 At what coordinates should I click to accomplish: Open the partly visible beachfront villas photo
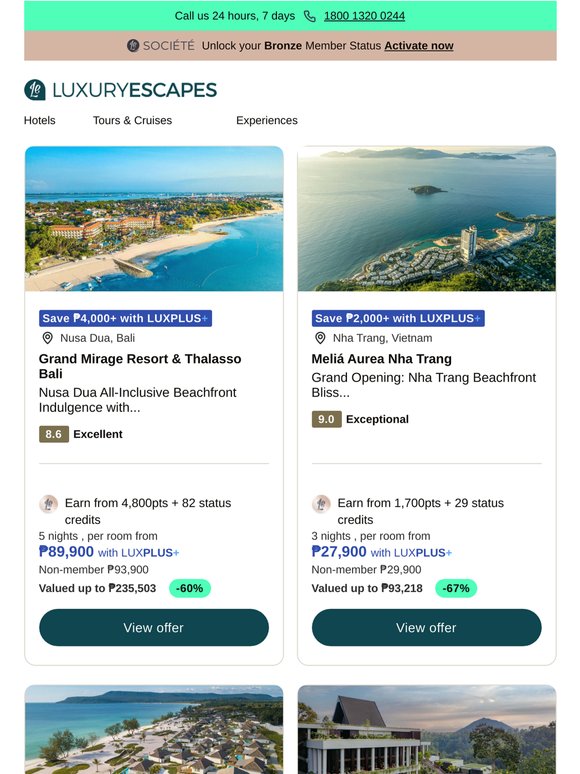coord(154,729)
